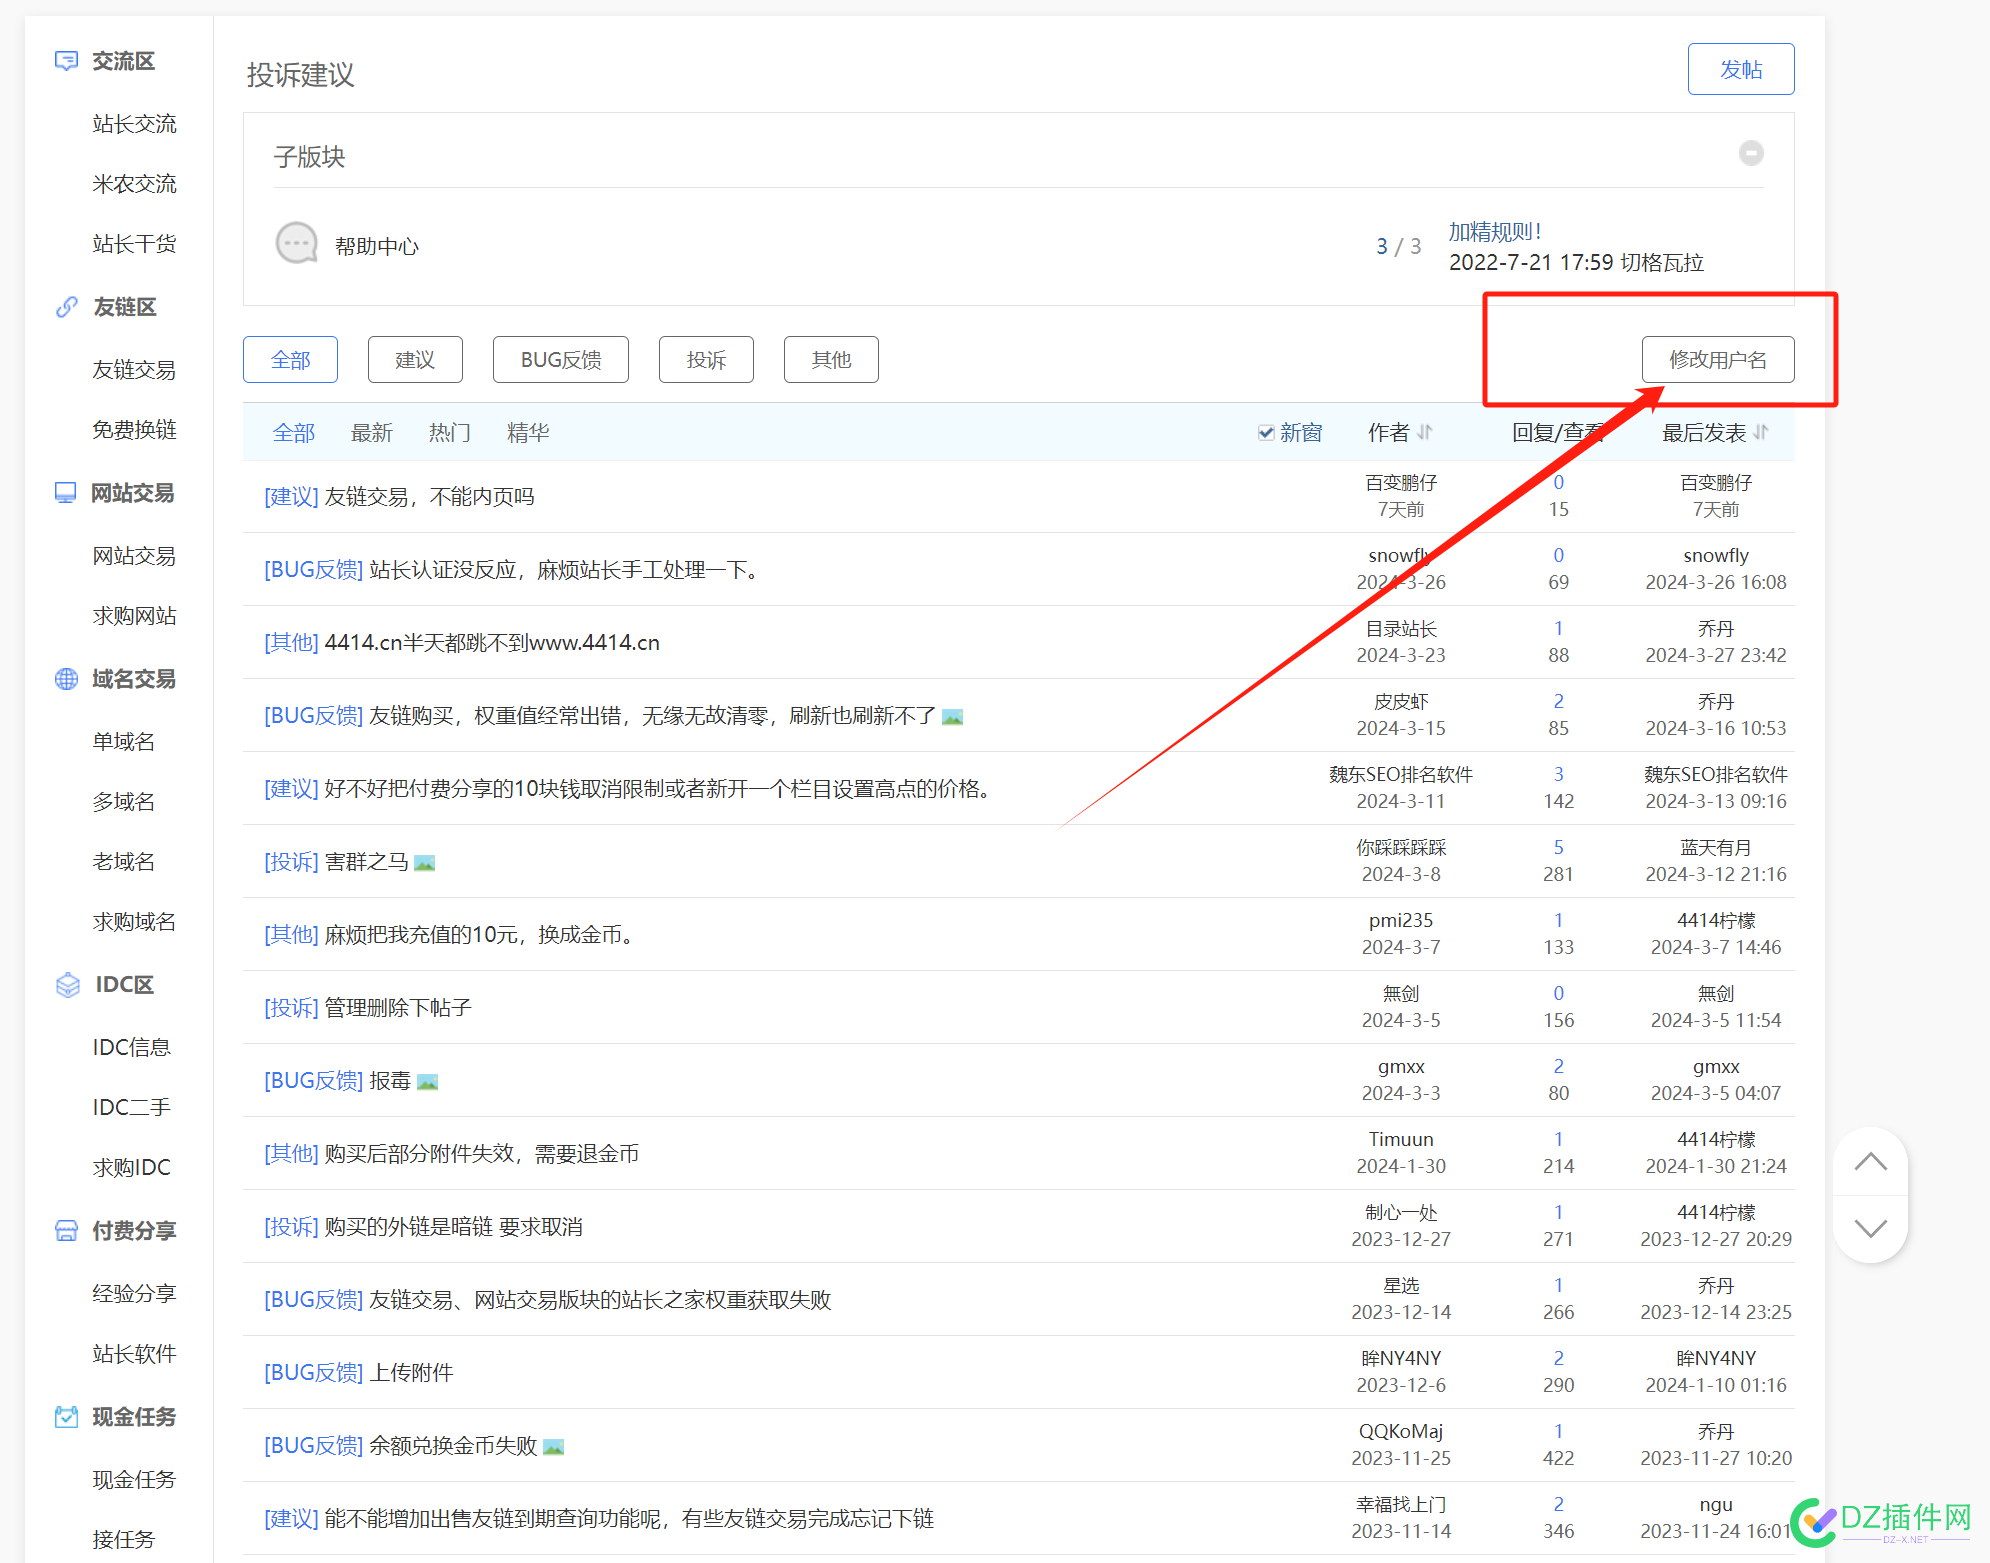Click the 帮助中心 forum bubble icon

tap(296, 244)
